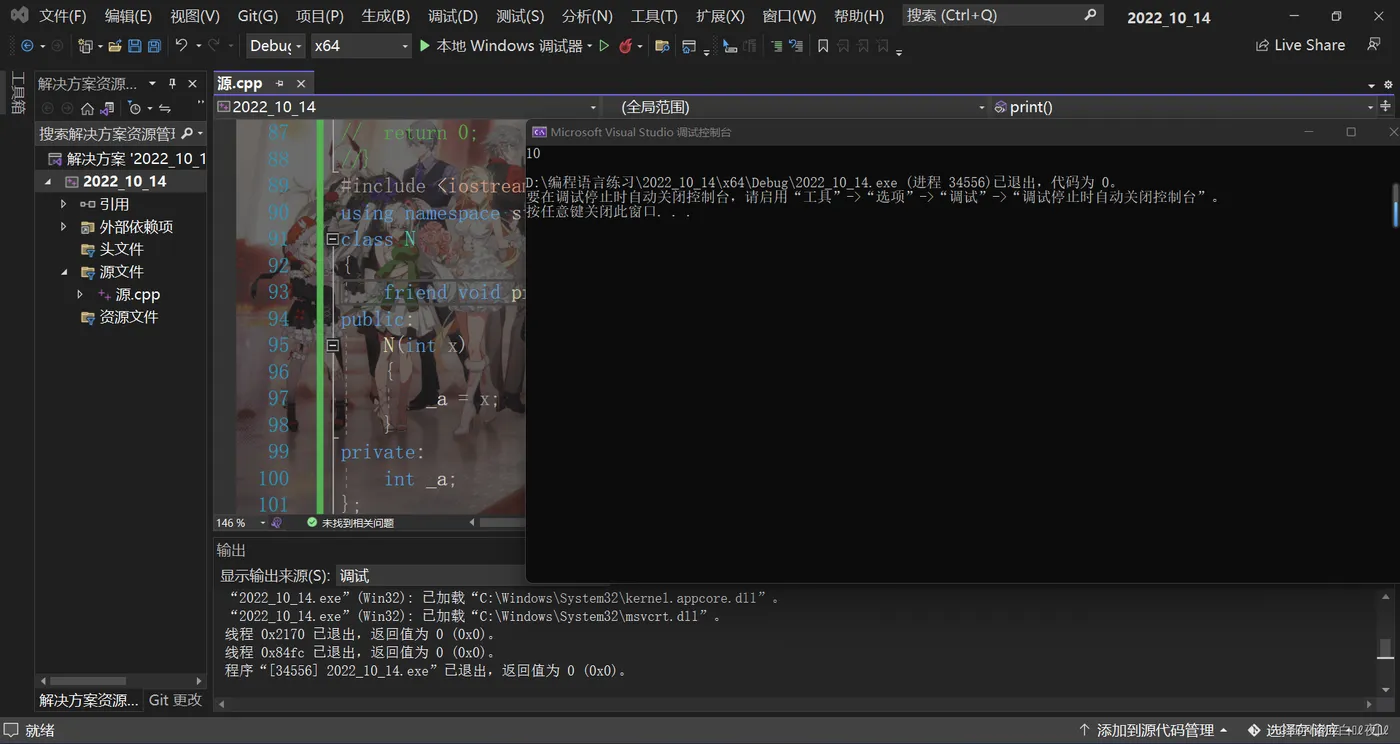Click the Solution Explorer search field
This screenshot has width=1400, height=744.
point(121,133)
